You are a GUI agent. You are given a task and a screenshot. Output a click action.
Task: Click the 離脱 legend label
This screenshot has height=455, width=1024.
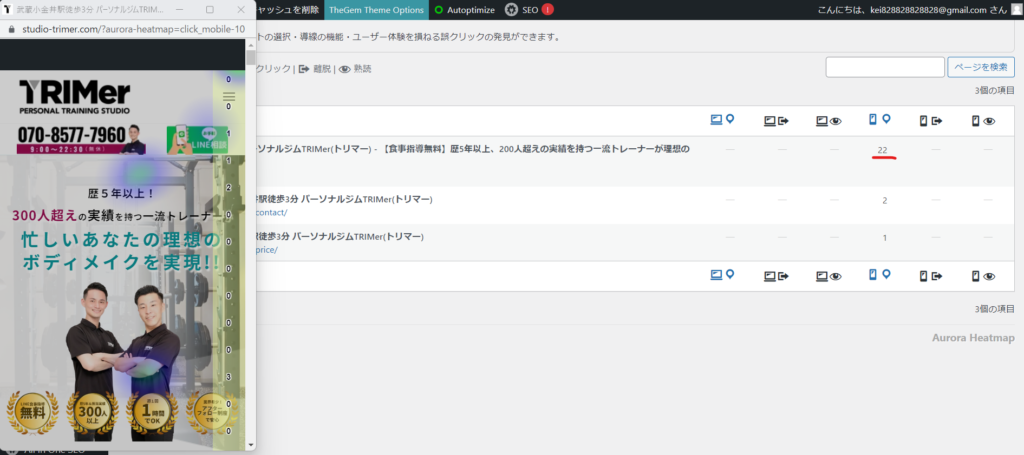pos(322,69)
